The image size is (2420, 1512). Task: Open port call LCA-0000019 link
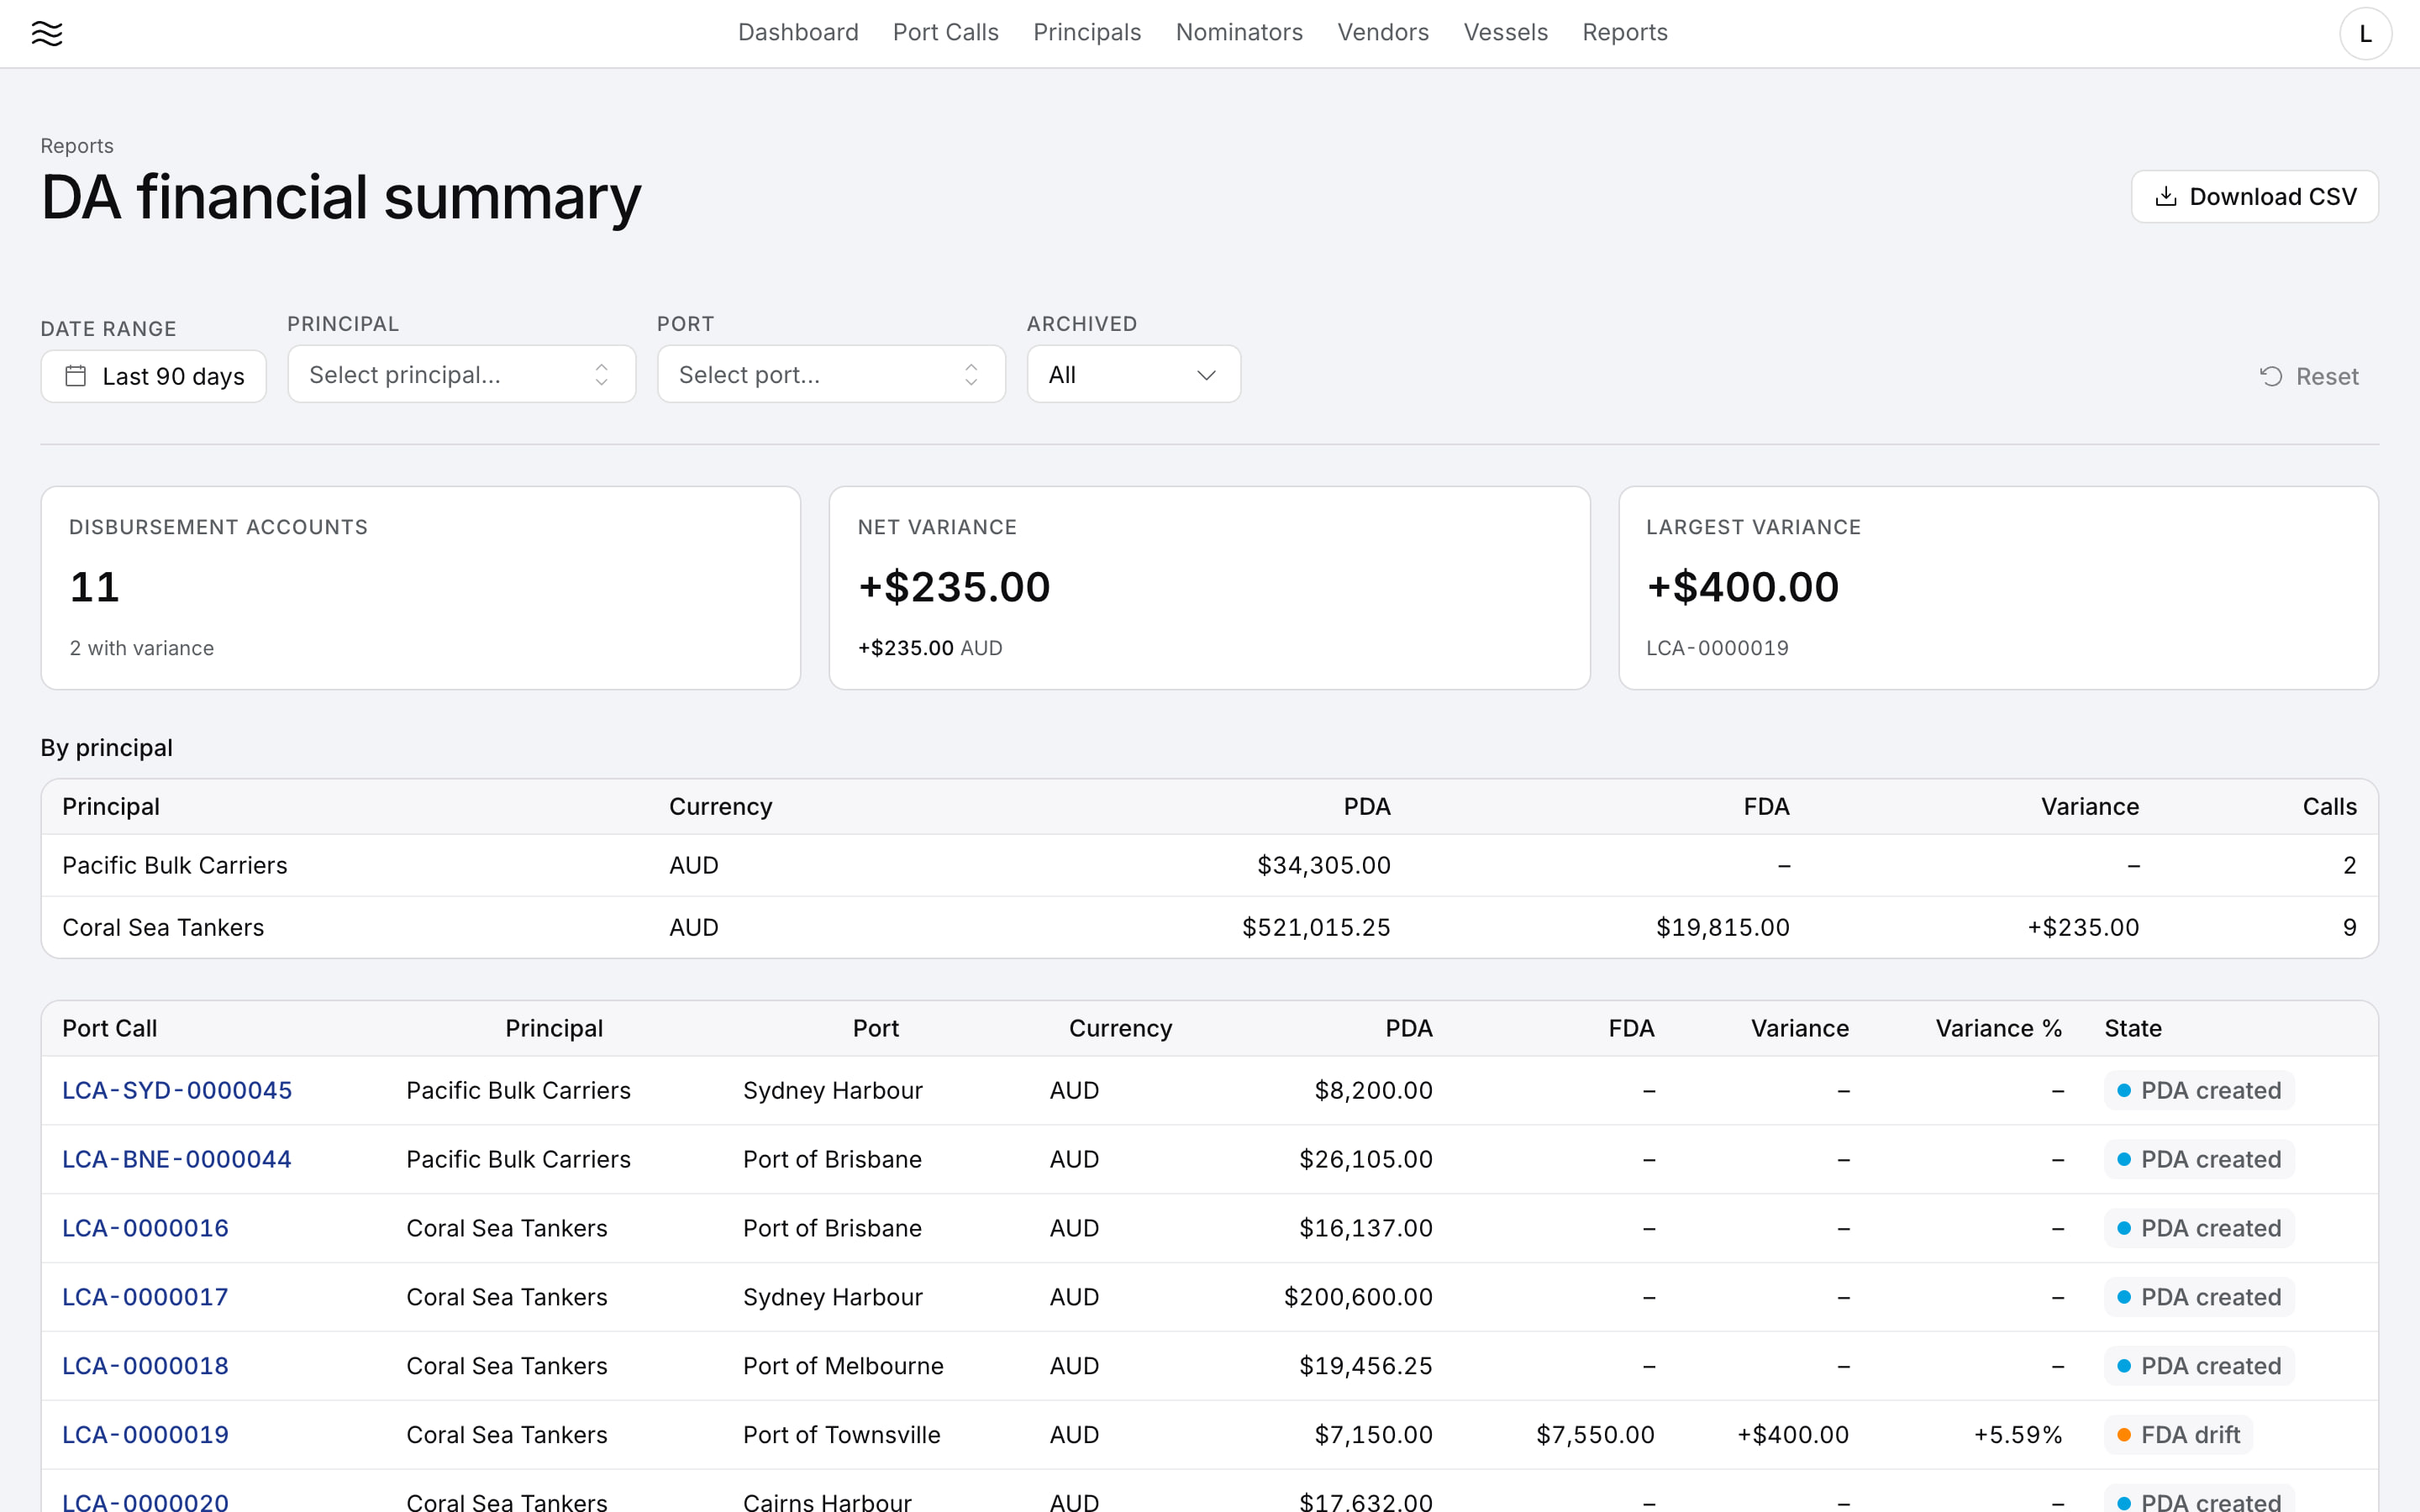tap(145, 1434)
